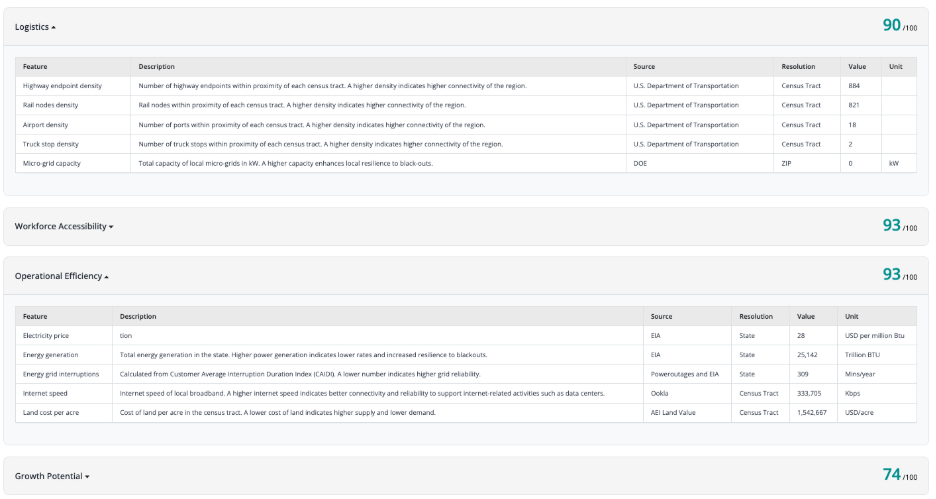Click the Growth Potential score of 74
Screen dimensions: 936x499
[892, 475]
